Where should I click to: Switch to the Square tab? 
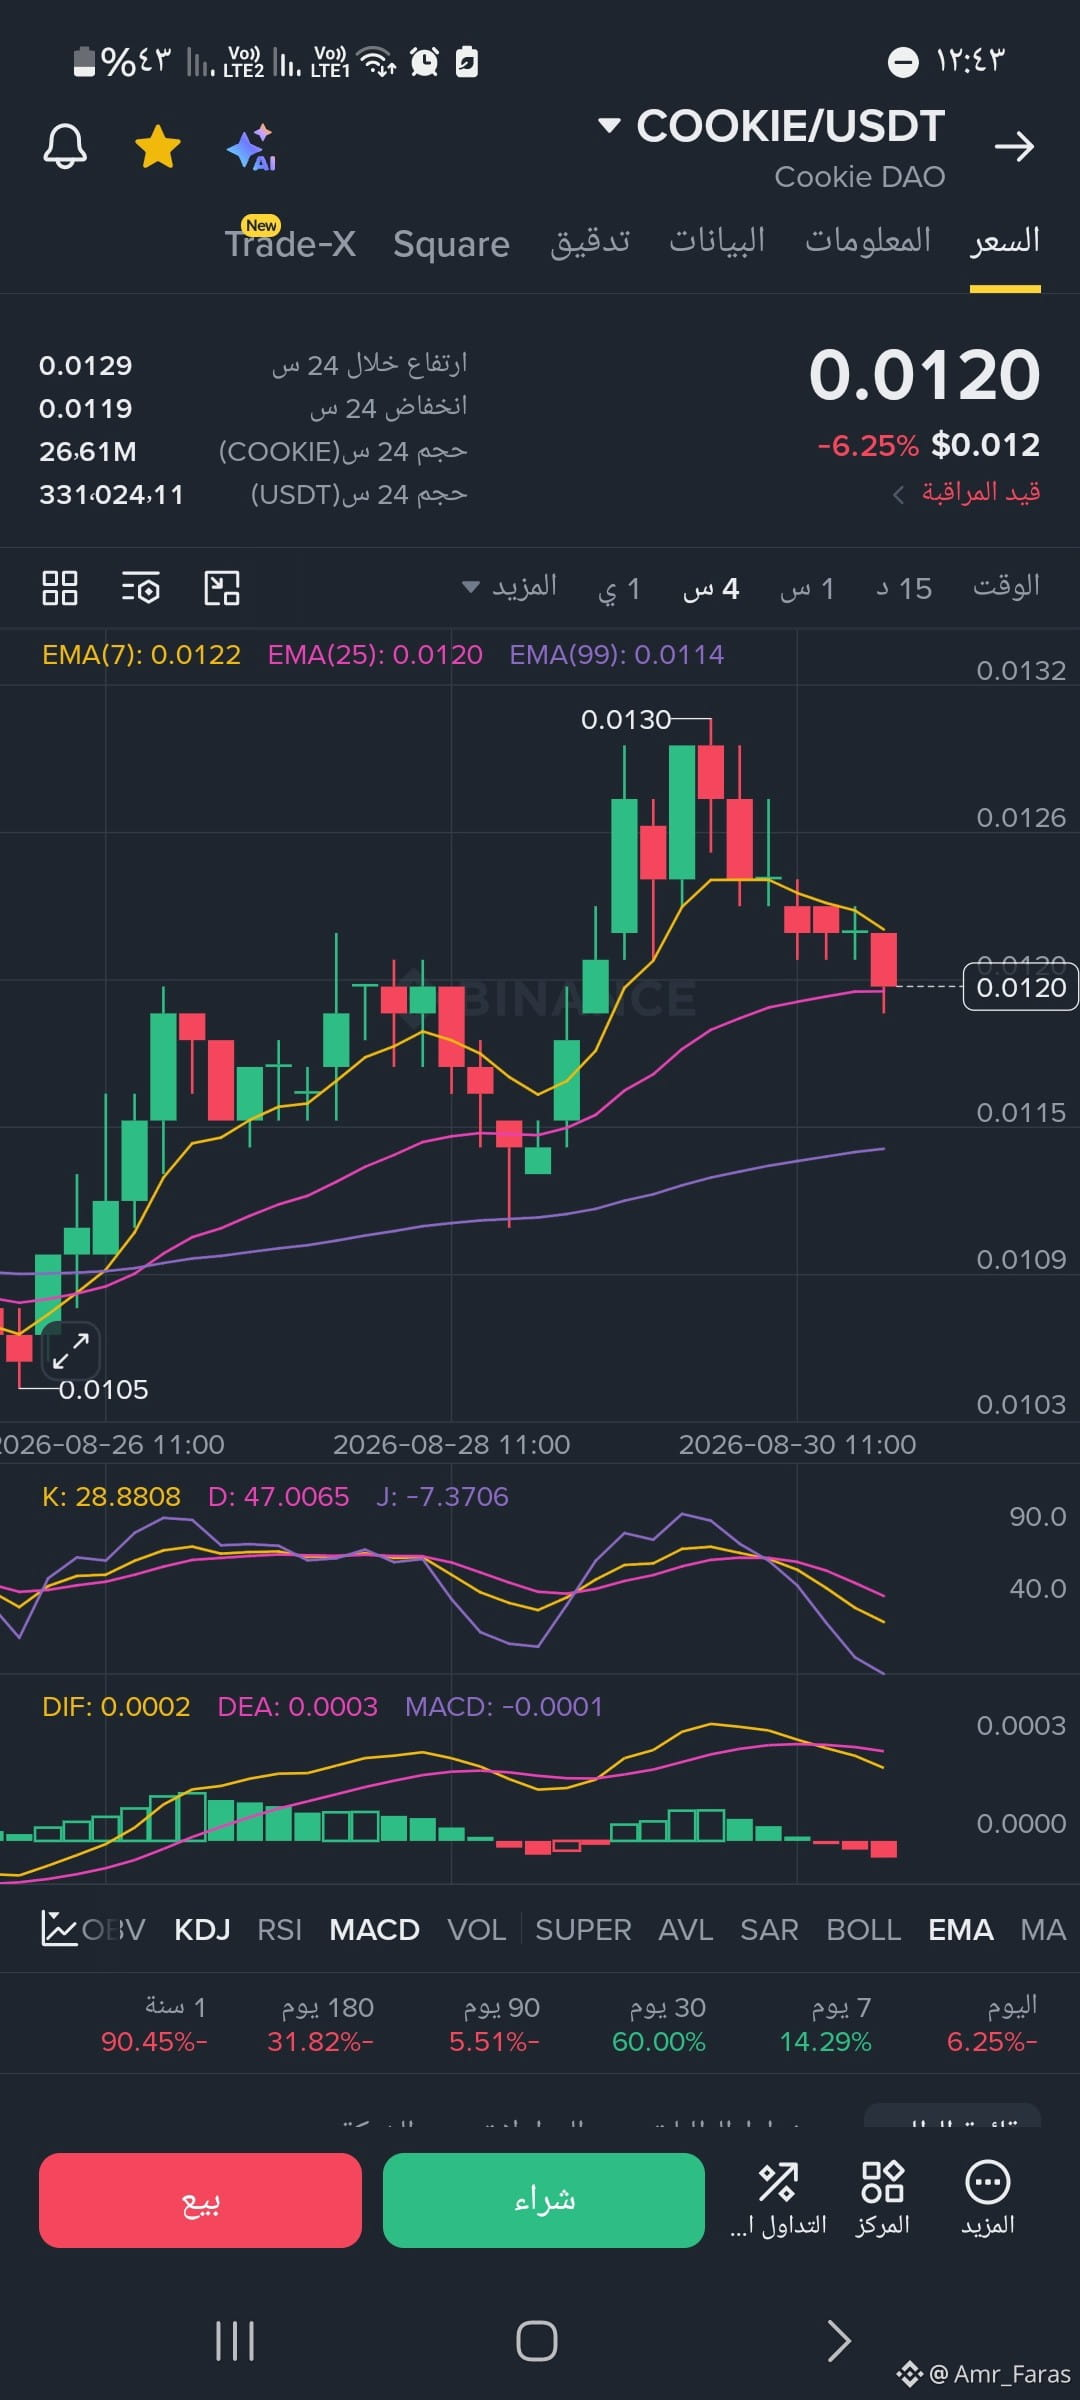[x=451, y=243]
